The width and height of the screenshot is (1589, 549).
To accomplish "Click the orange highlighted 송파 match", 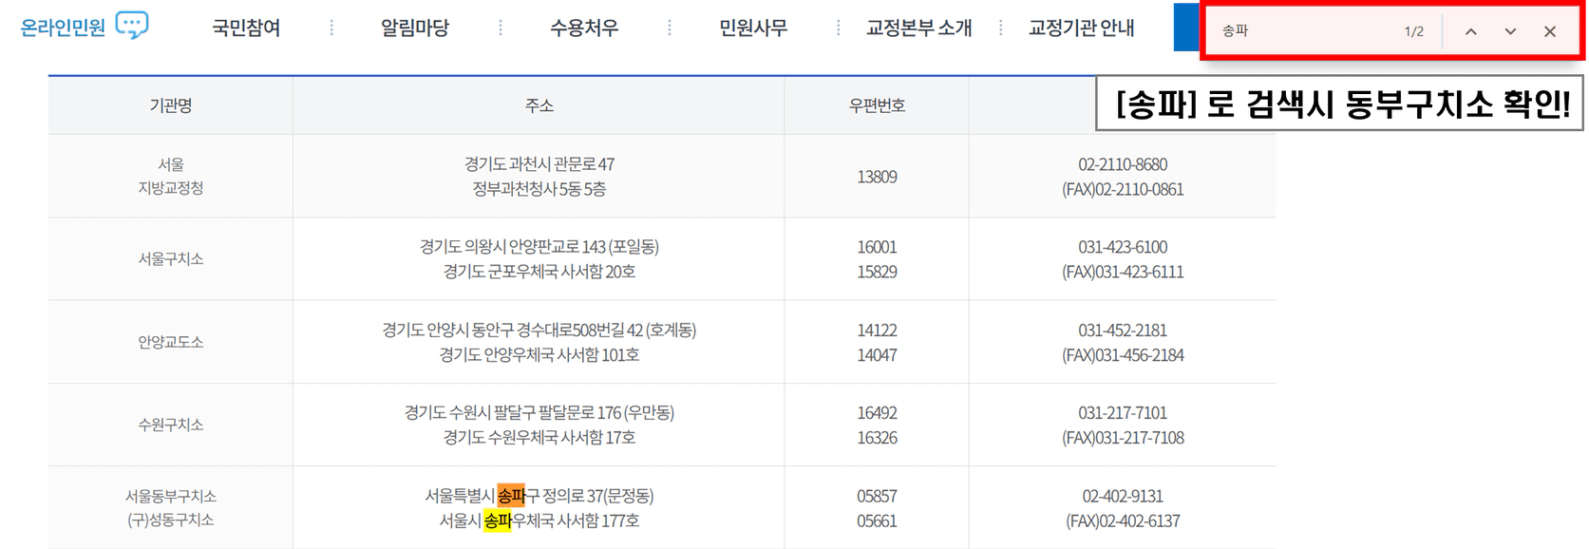I will point(510,496).
